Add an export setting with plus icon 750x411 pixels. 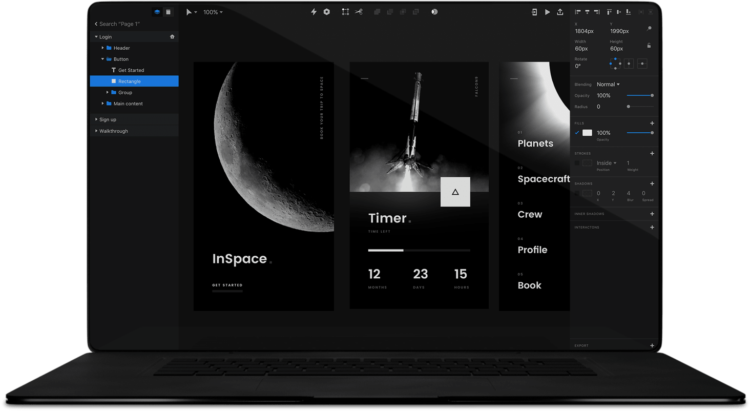point(652,345)
